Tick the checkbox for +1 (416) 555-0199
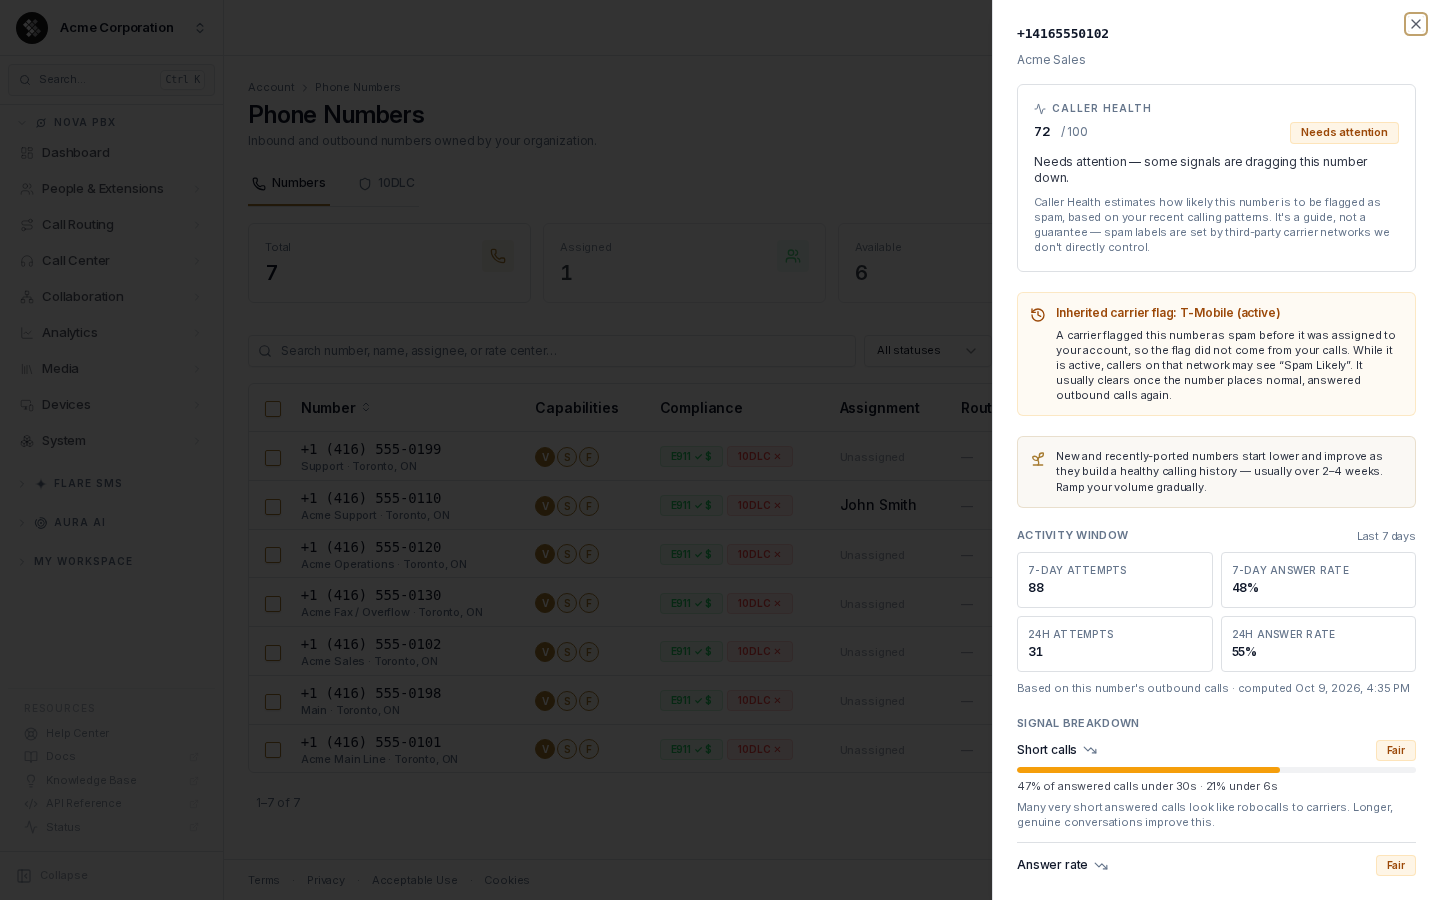The width and height of the screenshot is (1440, 900). coord(273,458)
